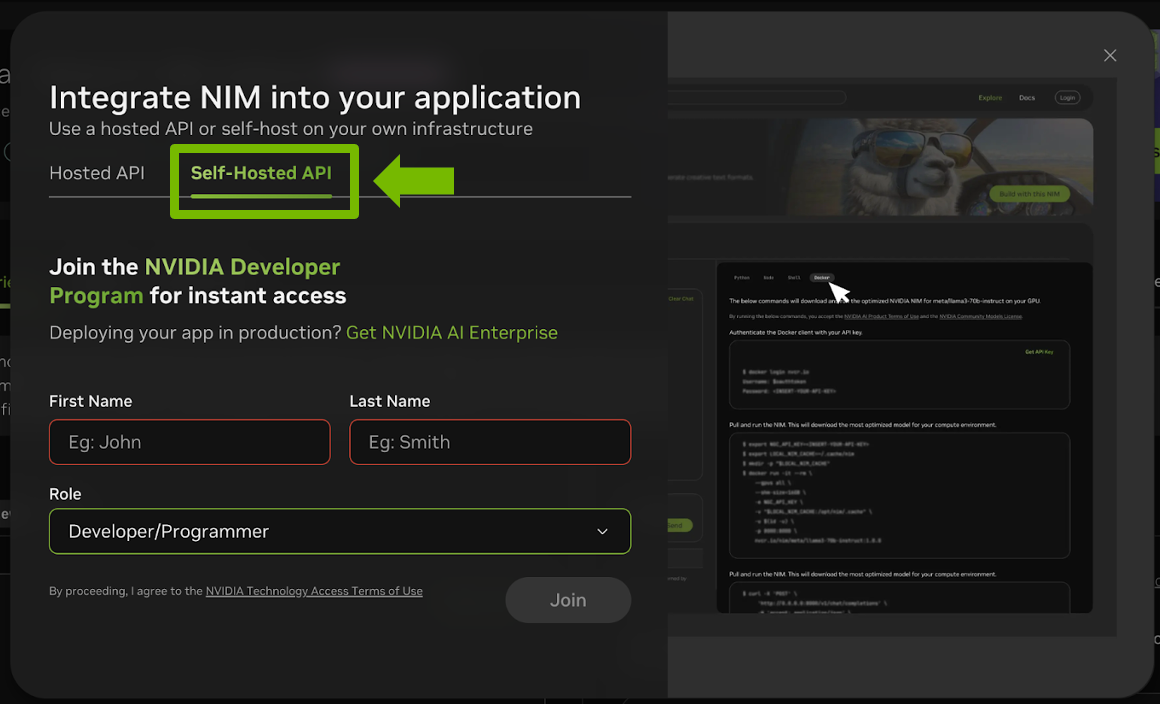Image resolution: width=1160 pixels, height=704 pixels.
Task: Click the Get API Key link
Action: (1038, 351)
